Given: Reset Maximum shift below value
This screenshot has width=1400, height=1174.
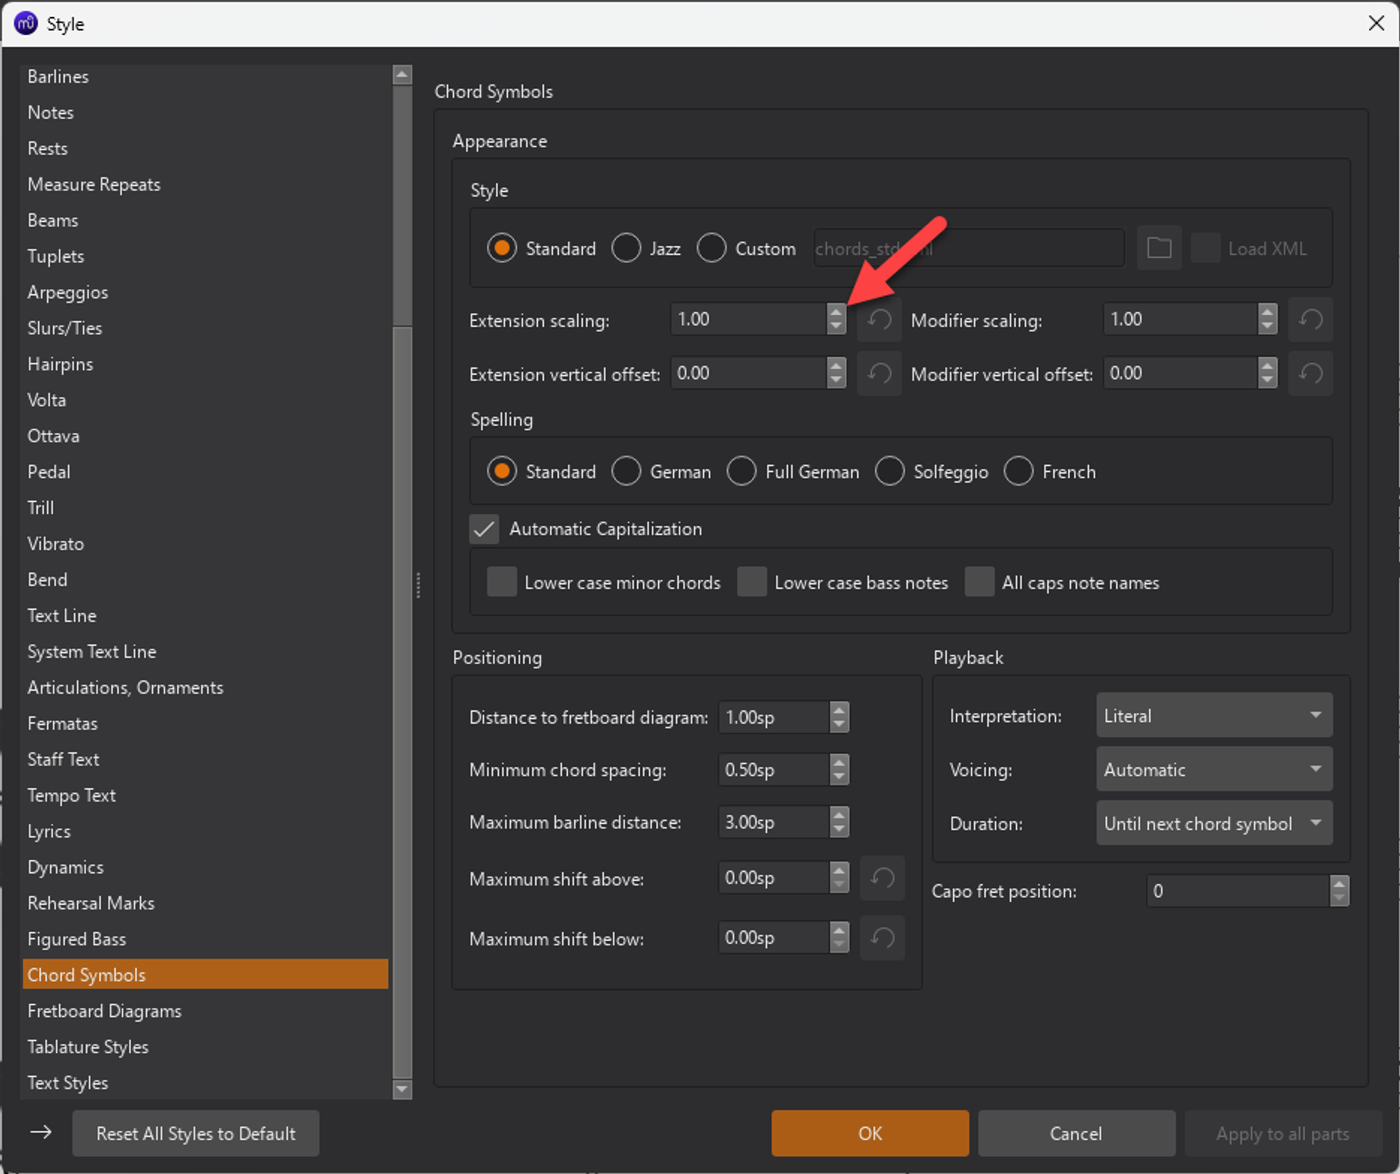Looking at the screenshot, I should [x=882, y=938].
